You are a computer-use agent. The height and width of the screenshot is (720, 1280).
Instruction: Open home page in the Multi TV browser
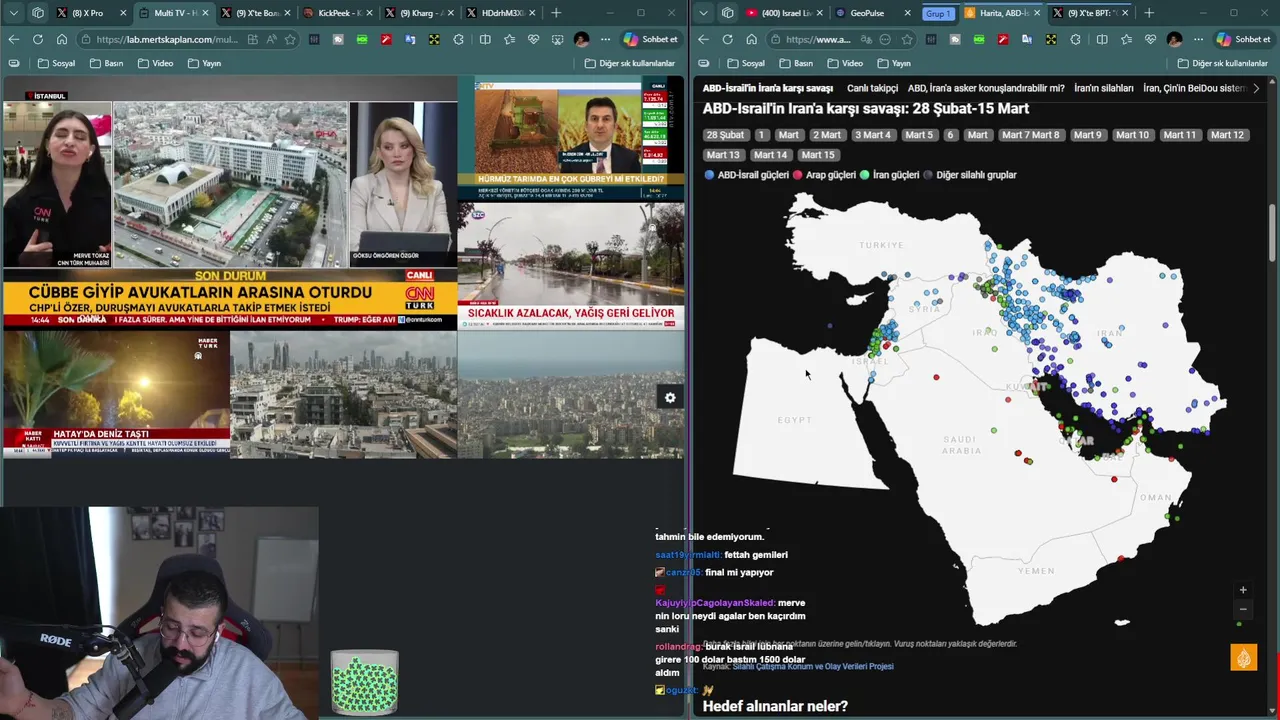(62, 39)
